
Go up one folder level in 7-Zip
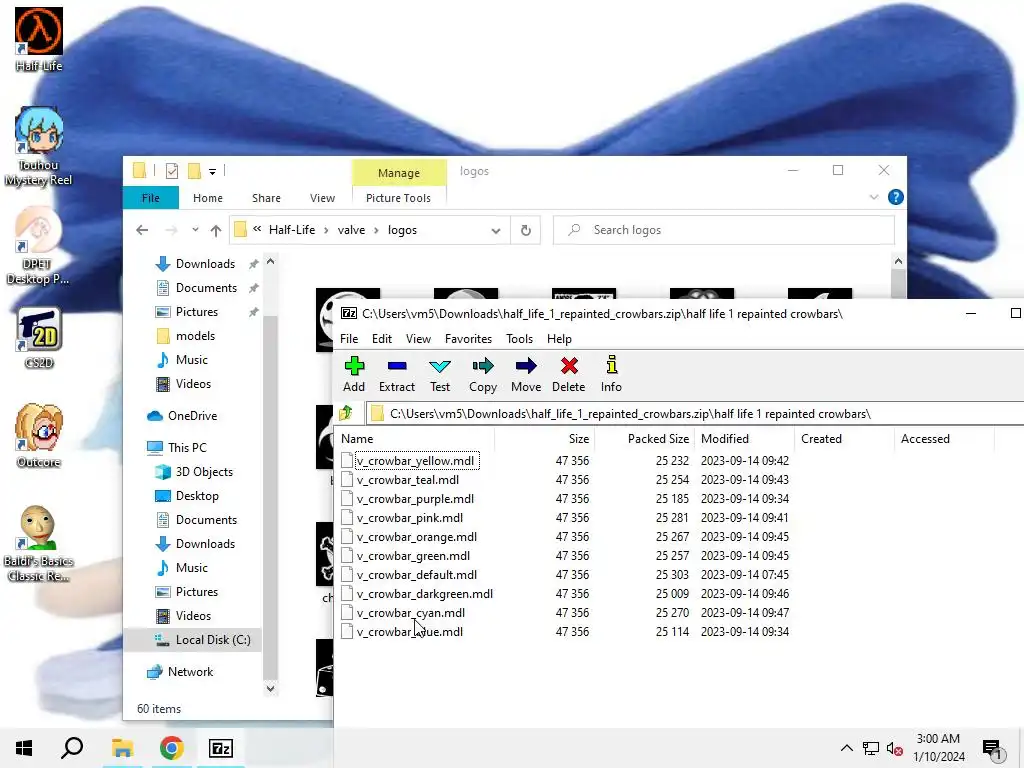pyautogui.click(x=346, y=413)
